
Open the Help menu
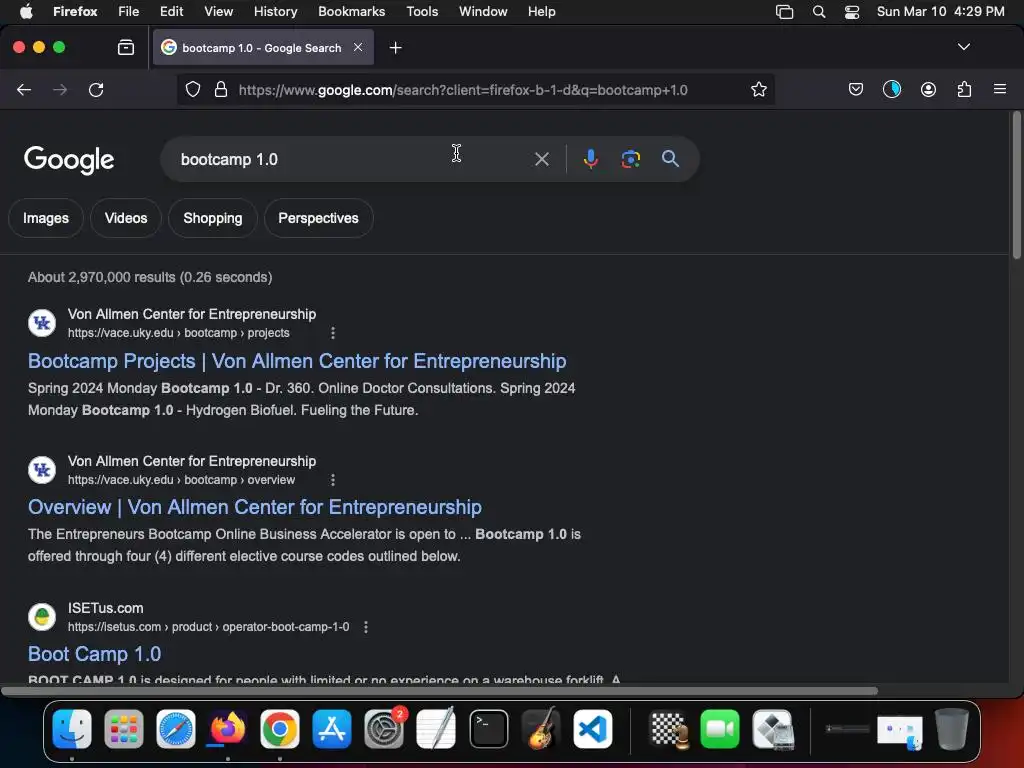tap(541, 11)
